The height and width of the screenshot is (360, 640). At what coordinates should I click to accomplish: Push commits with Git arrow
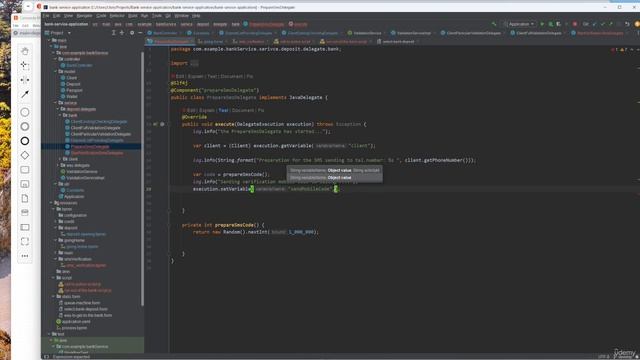click(x=611, y=24)
